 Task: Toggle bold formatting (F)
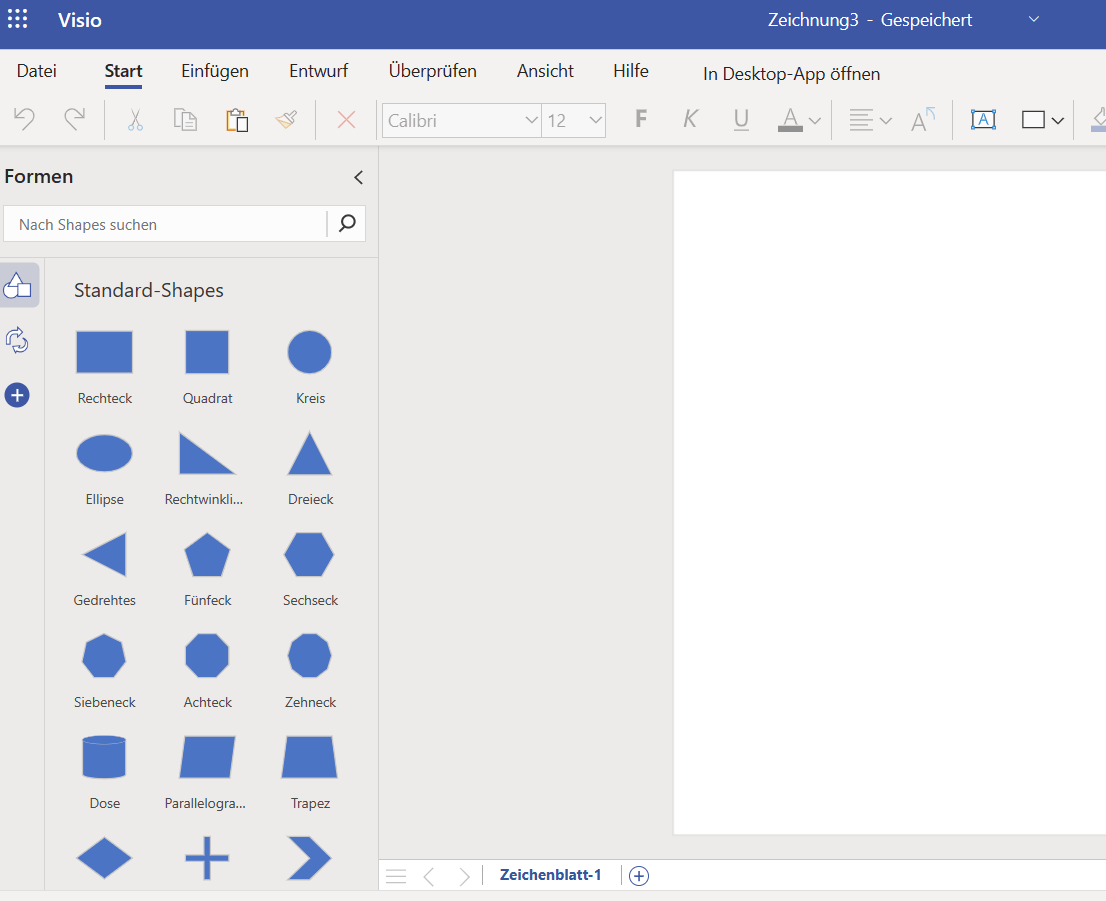click(x=640, y=119)
